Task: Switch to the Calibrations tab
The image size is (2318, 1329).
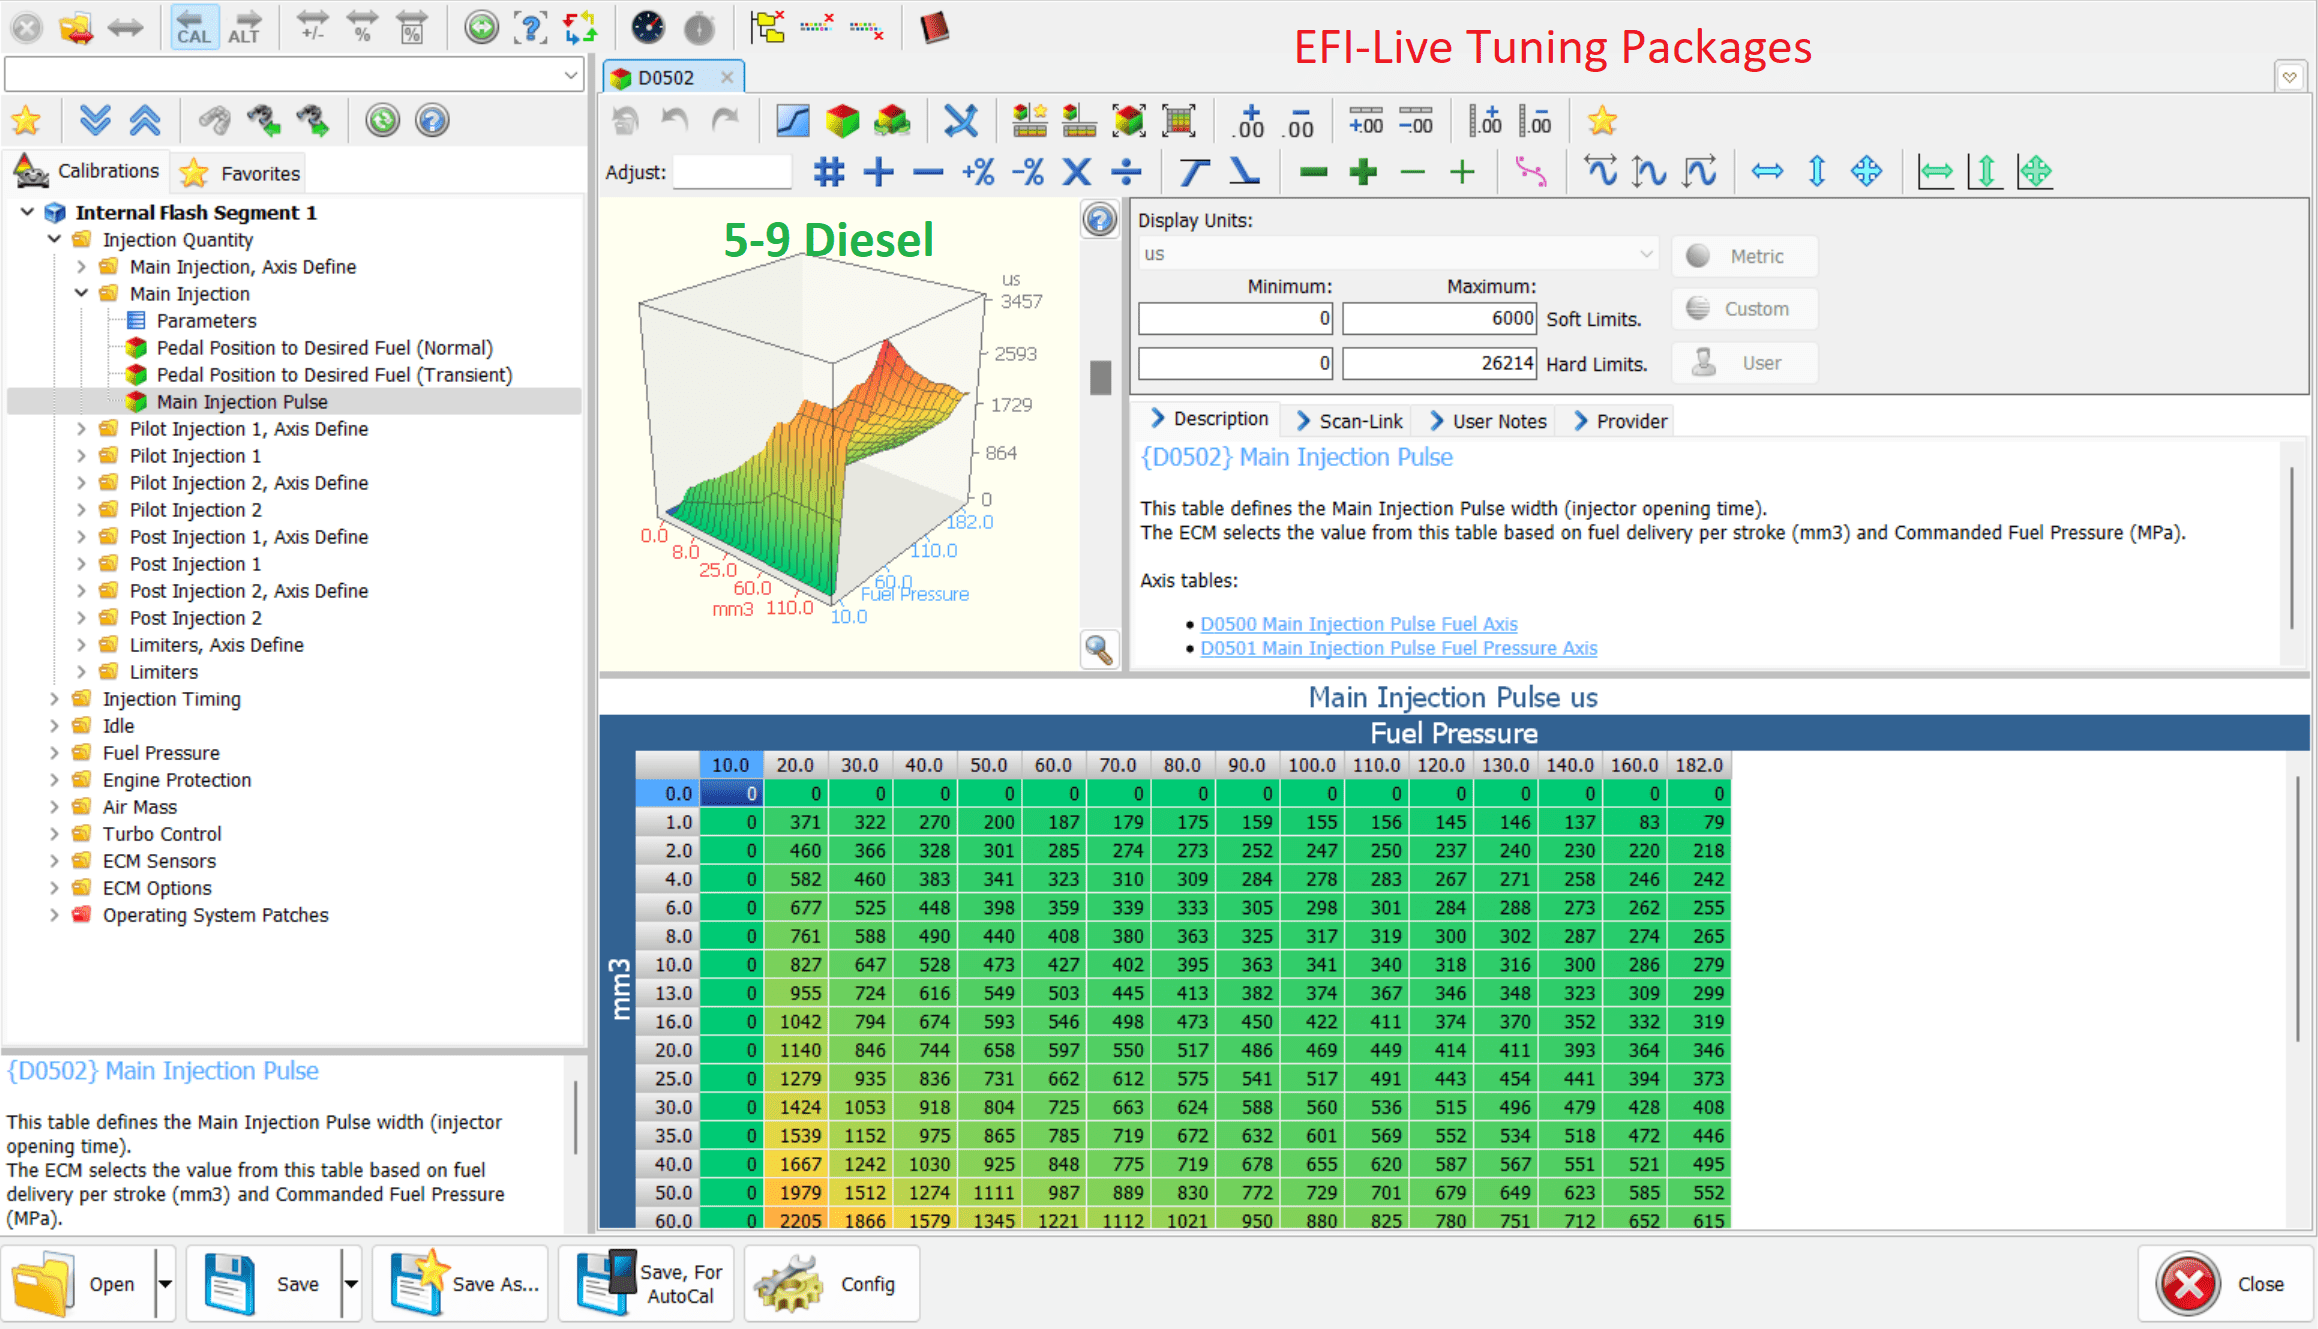Action: (87, 172)
